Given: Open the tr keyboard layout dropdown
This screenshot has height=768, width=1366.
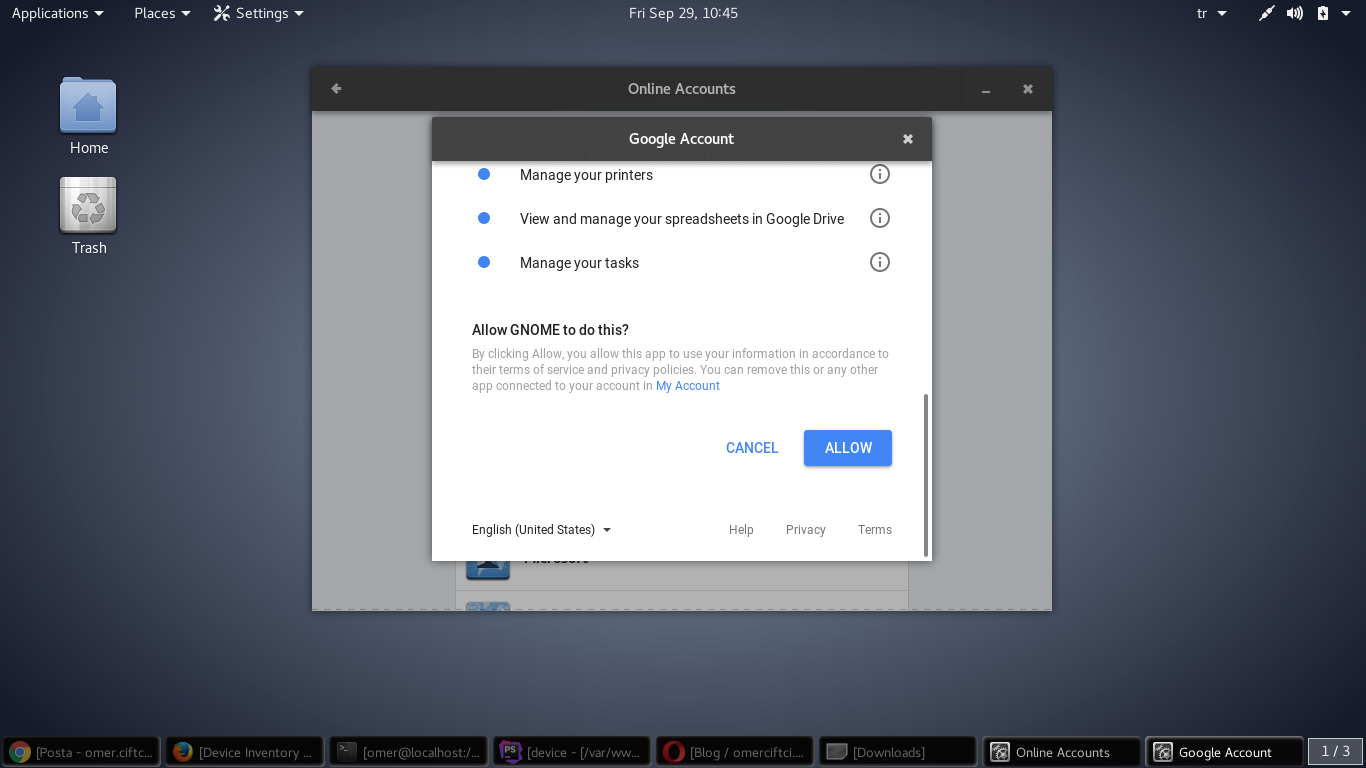Looking at the screenshot, I should 1211,13.
